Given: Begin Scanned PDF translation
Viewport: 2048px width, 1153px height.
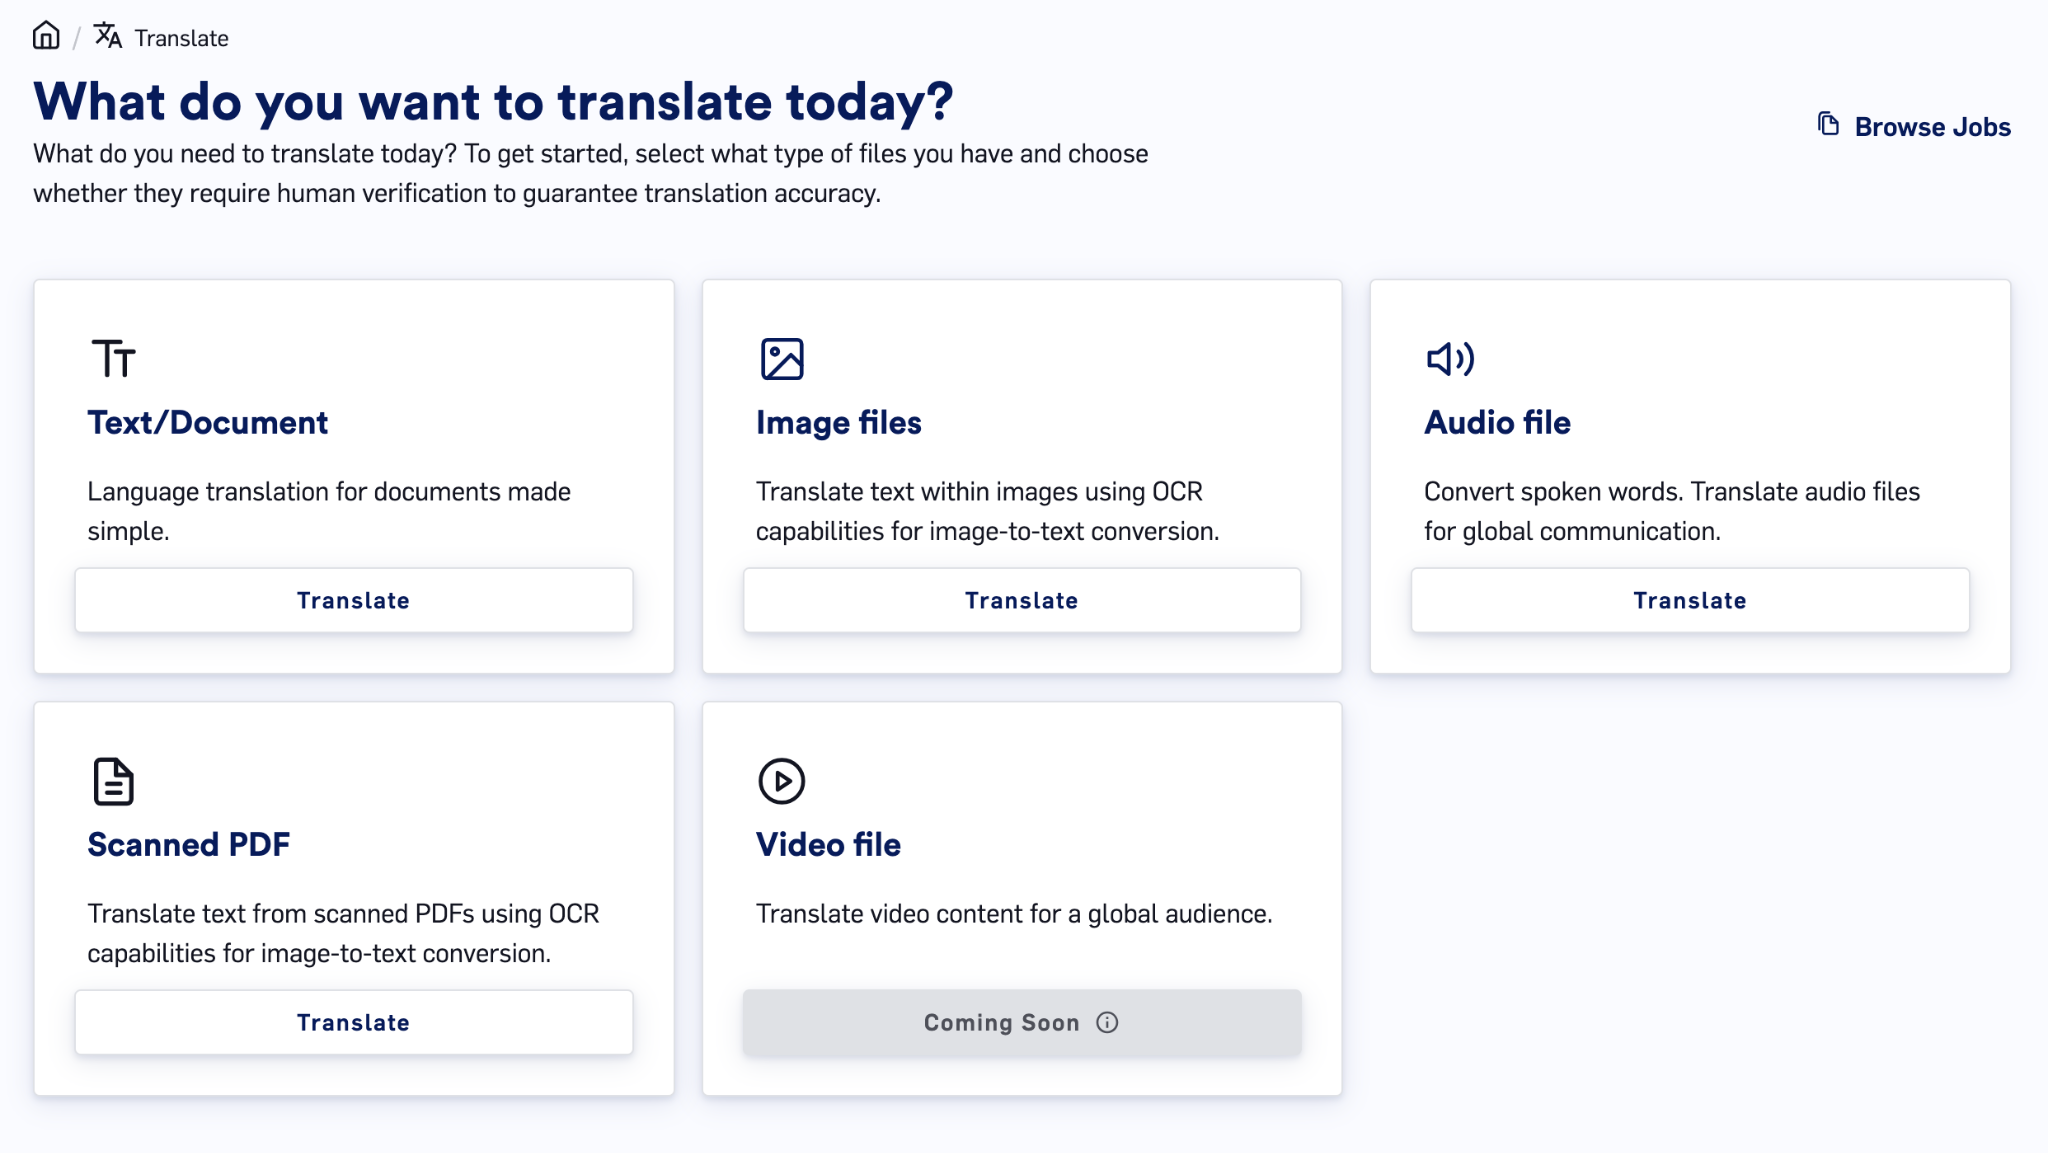Looking at the screenshot, I should 354,1022.
